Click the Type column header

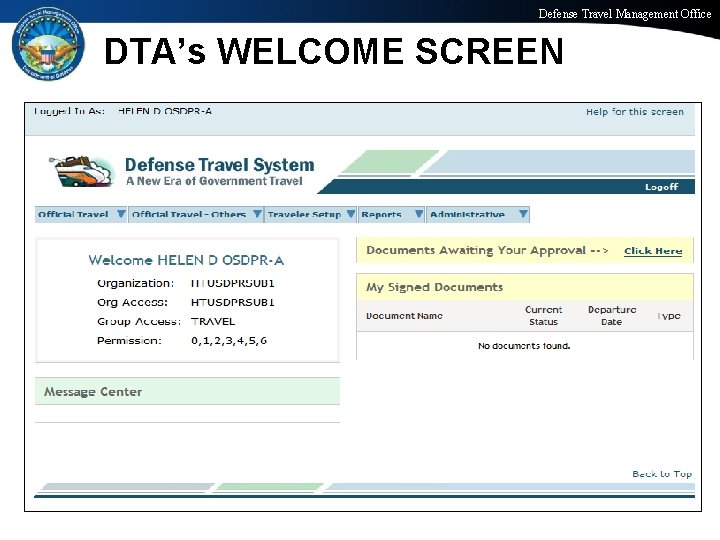[669, 316]
